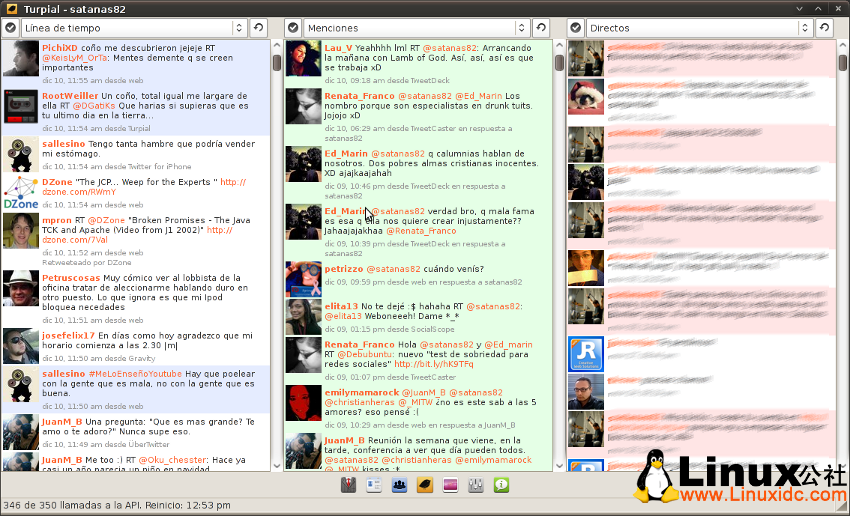Click the green info about icon
This screenshot has height=516, width=850.
(x=501, y=485)
